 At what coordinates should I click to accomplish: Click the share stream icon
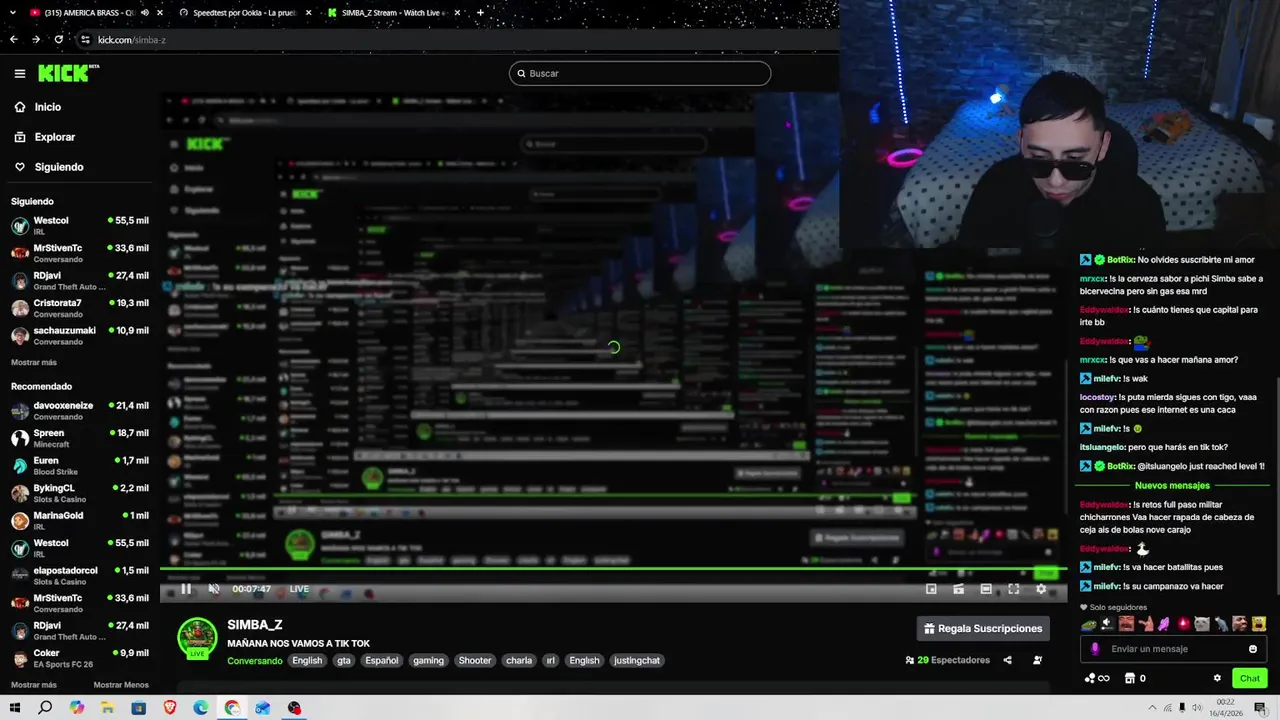pyautogui.click(x=1007, y=660)
